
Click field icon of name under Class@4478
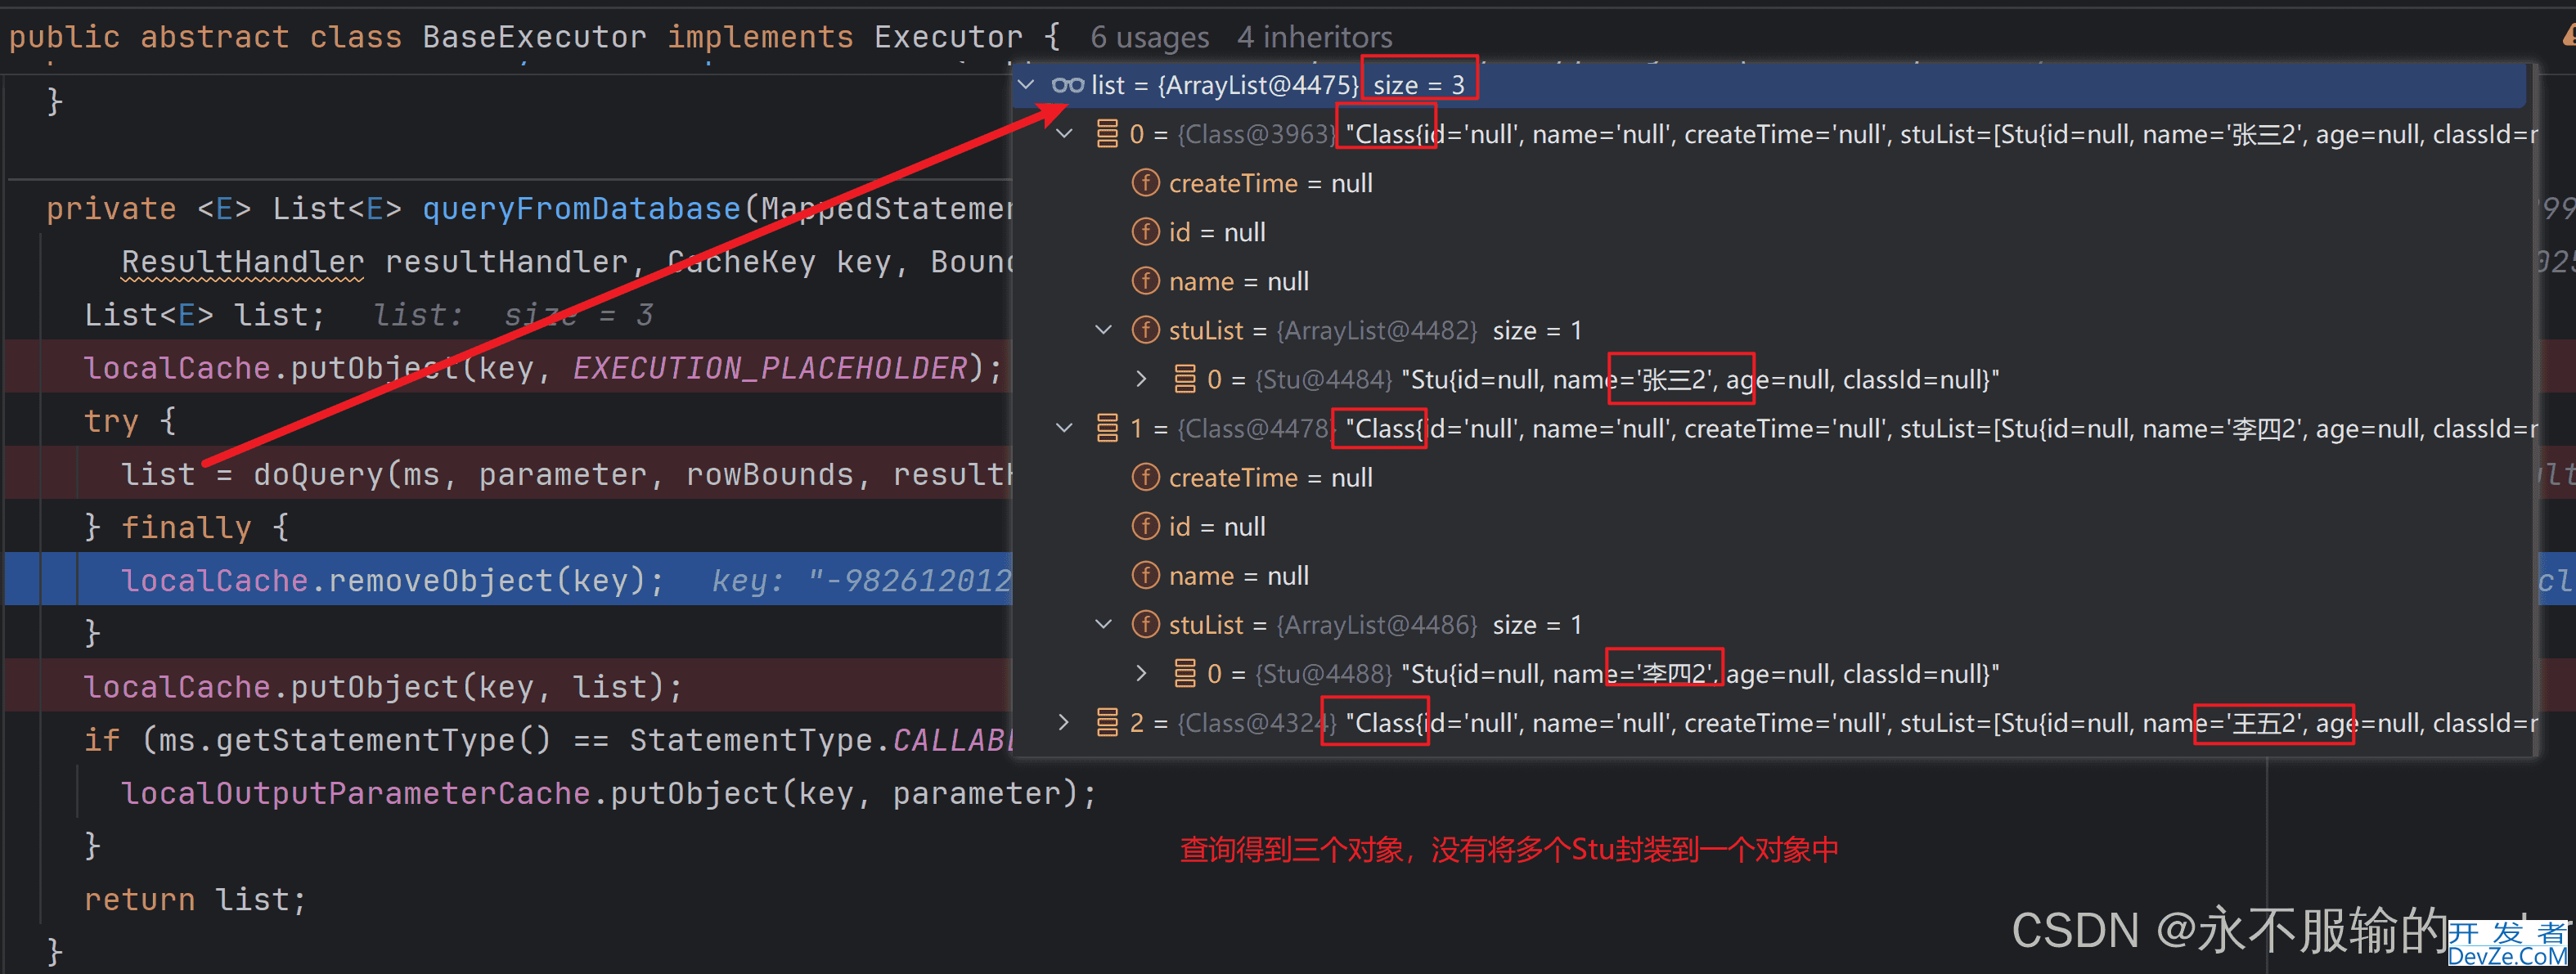tap(1145, 575)
